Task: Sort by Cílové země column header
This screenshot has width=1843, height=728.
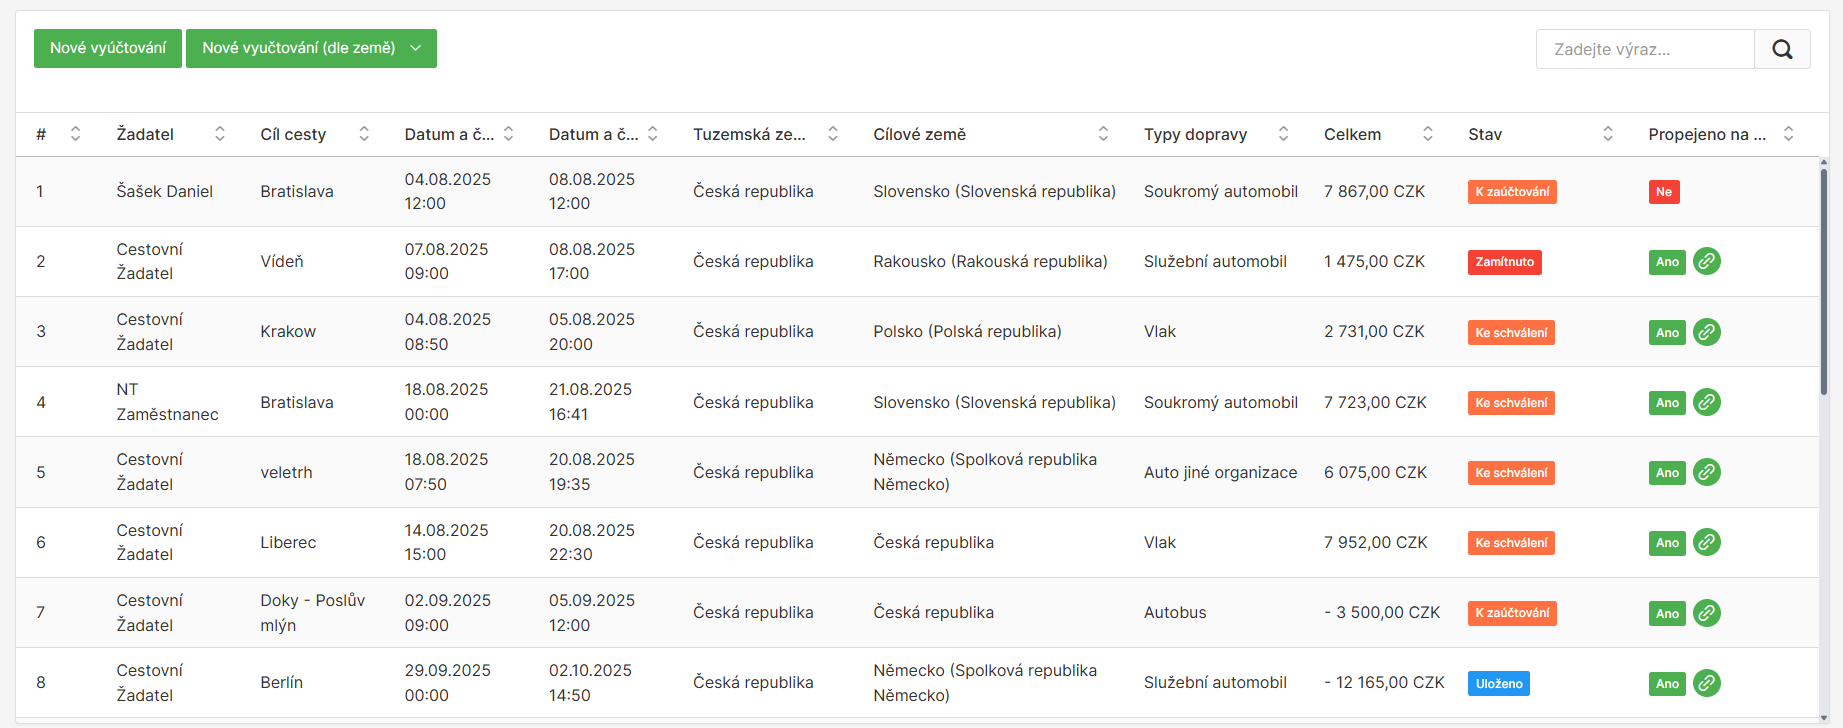Action: point(1103,134)
